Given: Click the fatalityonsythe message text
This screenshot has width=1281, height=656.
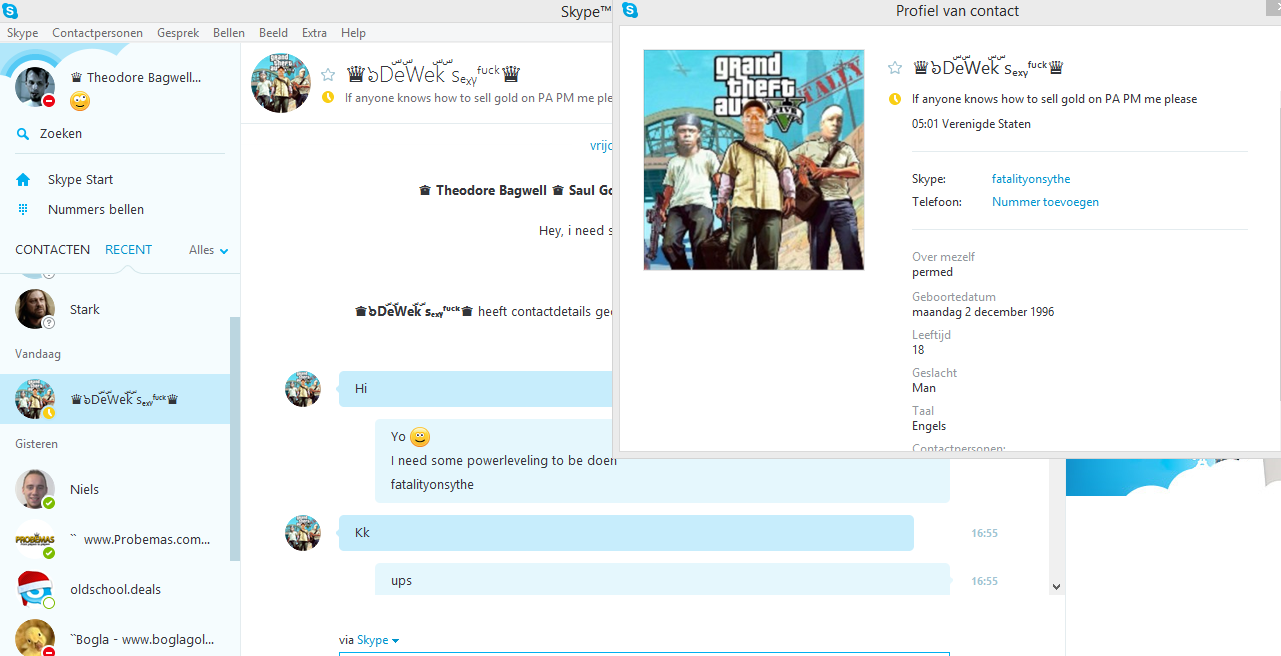Looking at the screenshot, I should (x=432, y=485).
